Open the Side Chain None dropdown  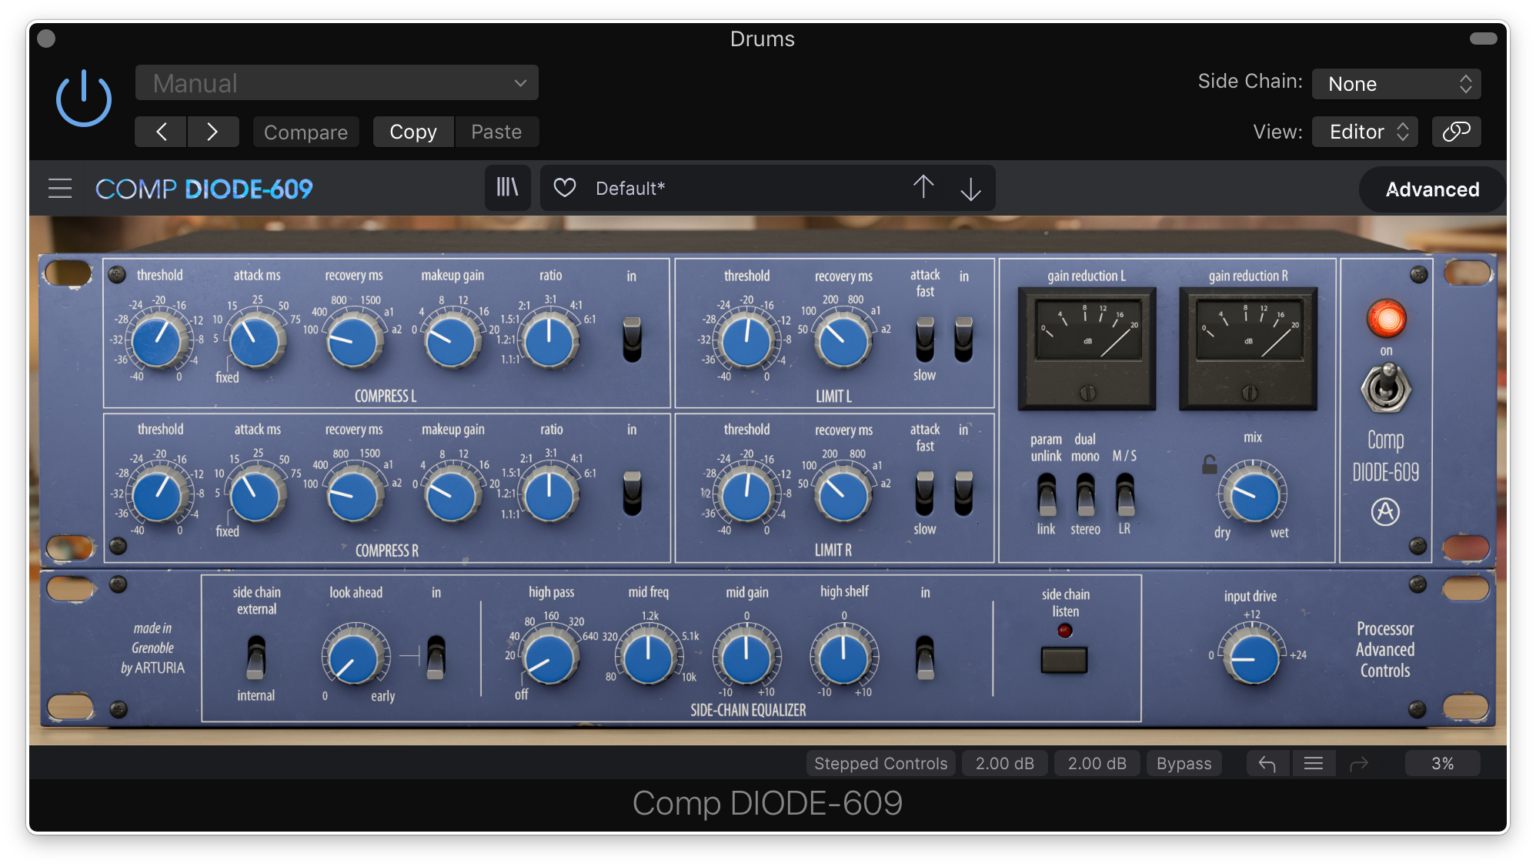1396,84
